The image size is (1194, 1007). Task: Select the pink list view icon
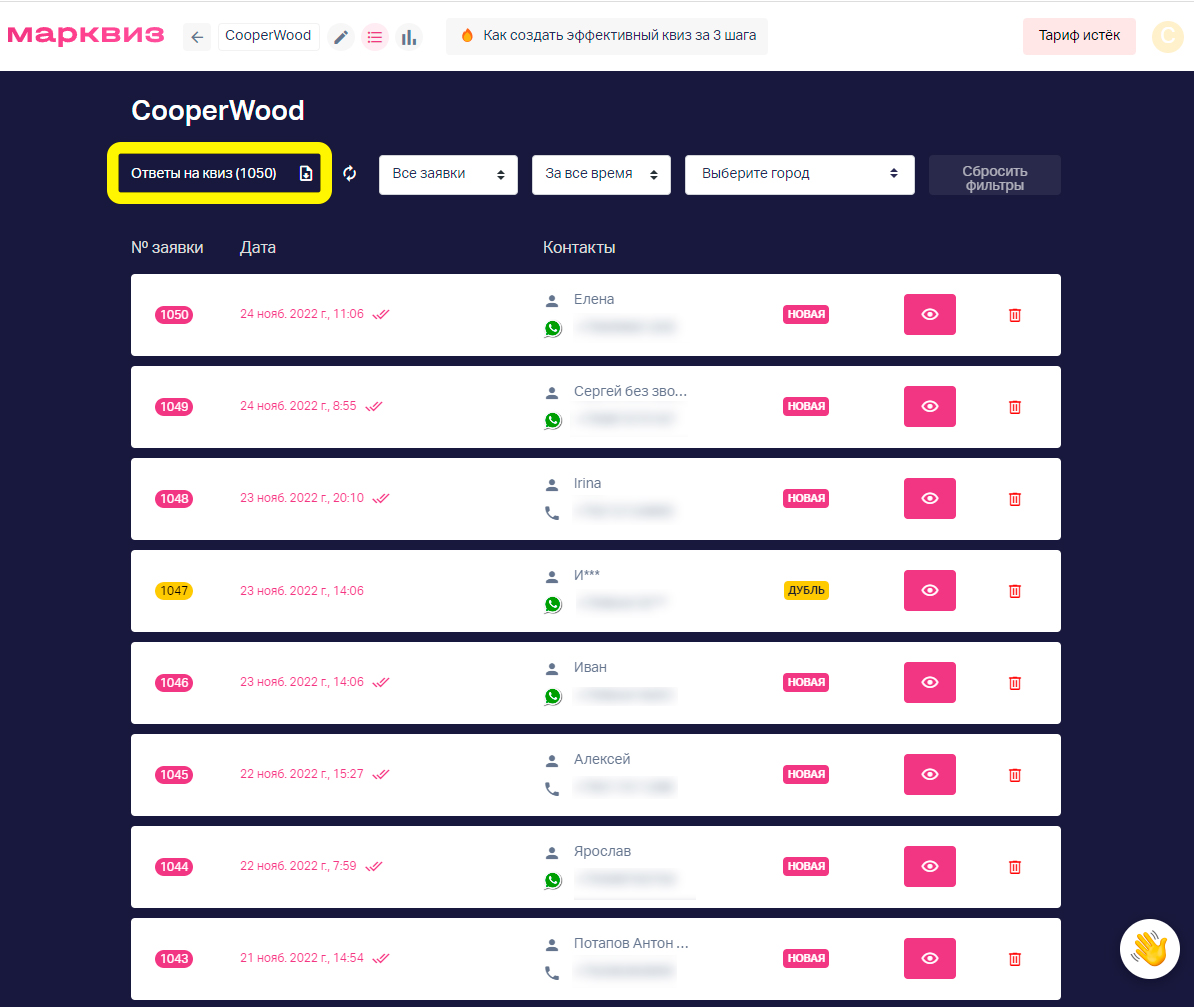pyautogui.click(x=375, y=37)
